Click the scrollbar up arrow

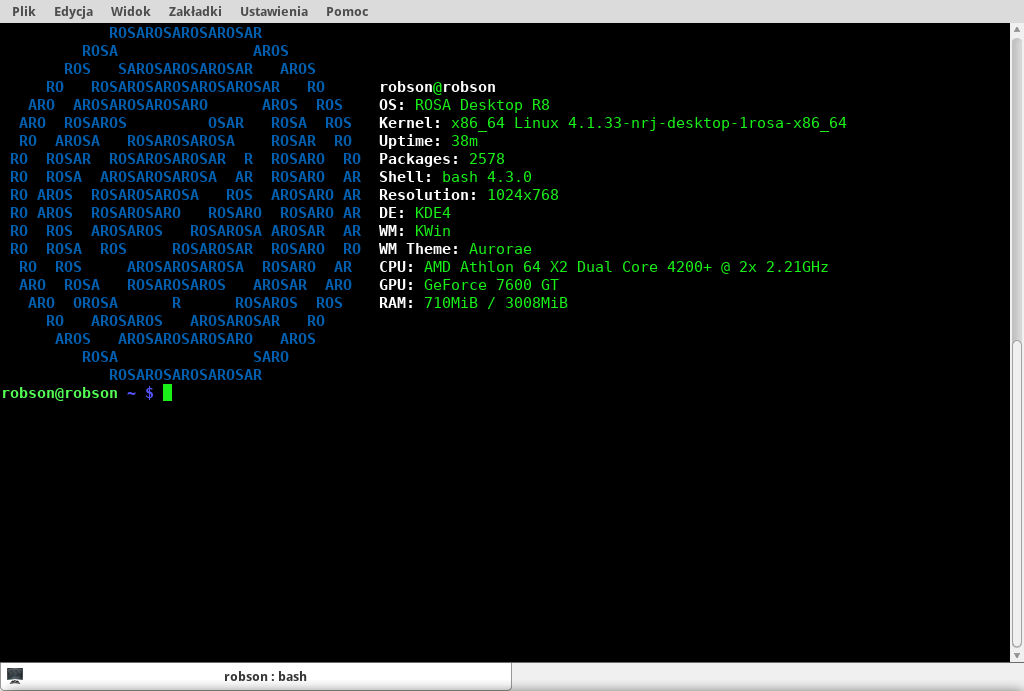click(1017, 29)
